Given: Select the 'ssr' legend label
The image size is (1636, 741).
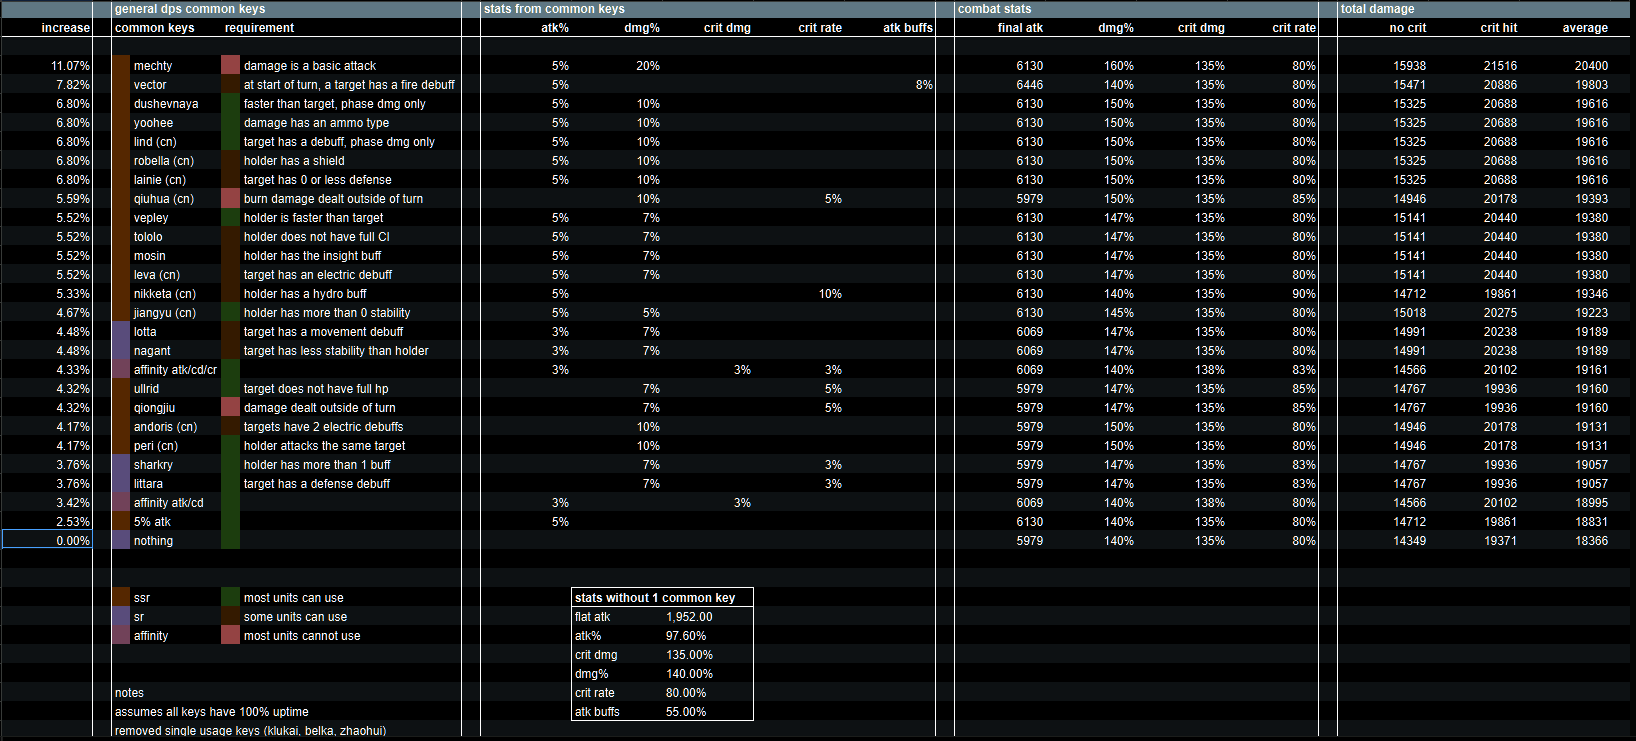Looking at the screenshot, I should [x=142, y=598].
